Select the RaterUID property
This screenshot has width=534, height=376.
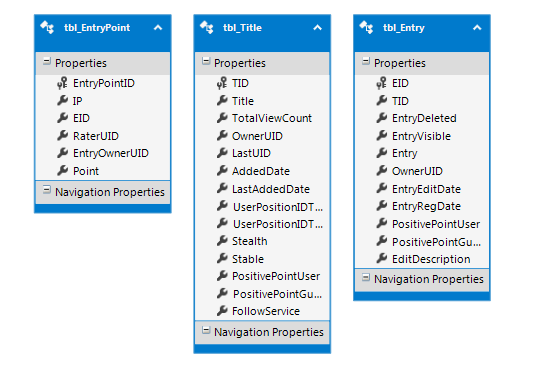pos(96,136)
